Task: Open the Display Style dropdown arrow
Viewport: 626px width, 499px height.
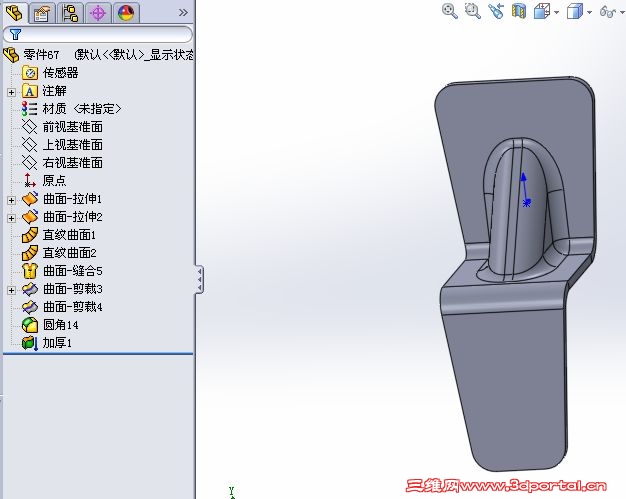Action: (589, 12)
